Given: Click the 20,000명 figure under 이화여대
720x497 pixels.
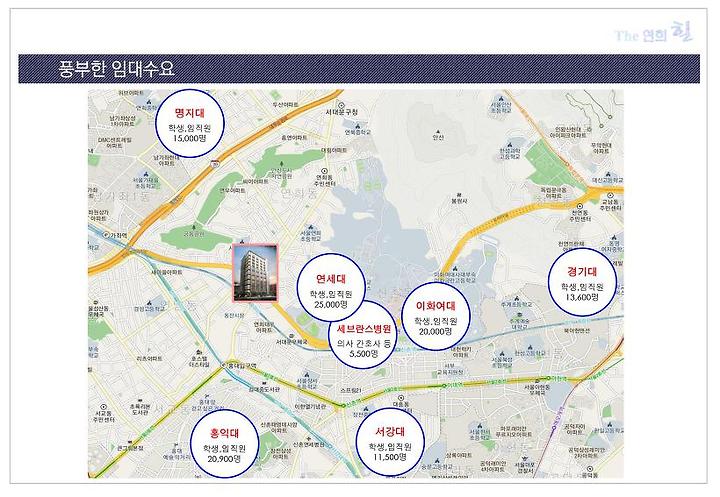Looking at the screenshot, I should click(x=435, y=330).
